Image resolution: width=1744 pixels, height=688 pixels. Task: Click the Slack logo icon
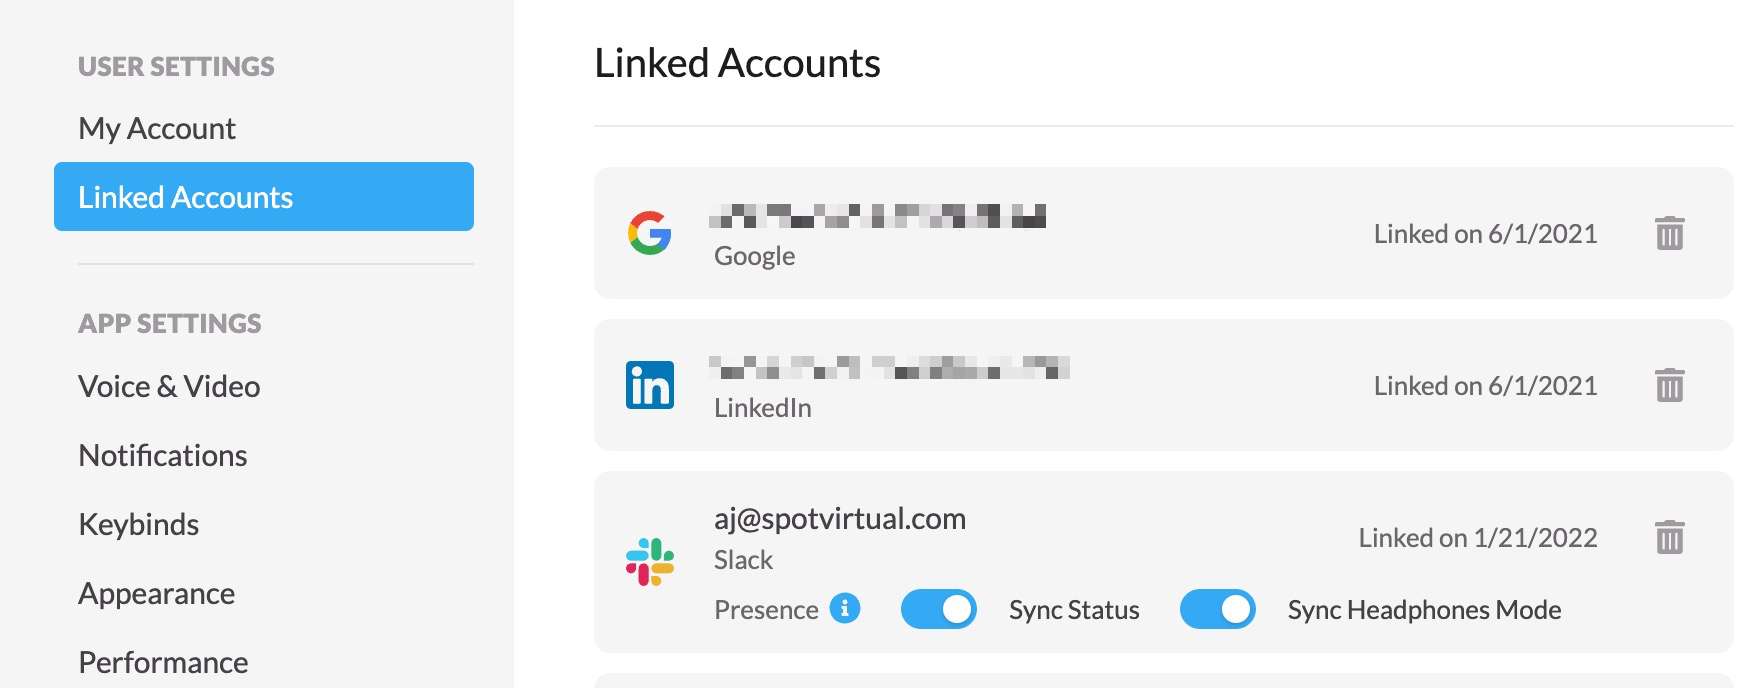click(650, 562)
